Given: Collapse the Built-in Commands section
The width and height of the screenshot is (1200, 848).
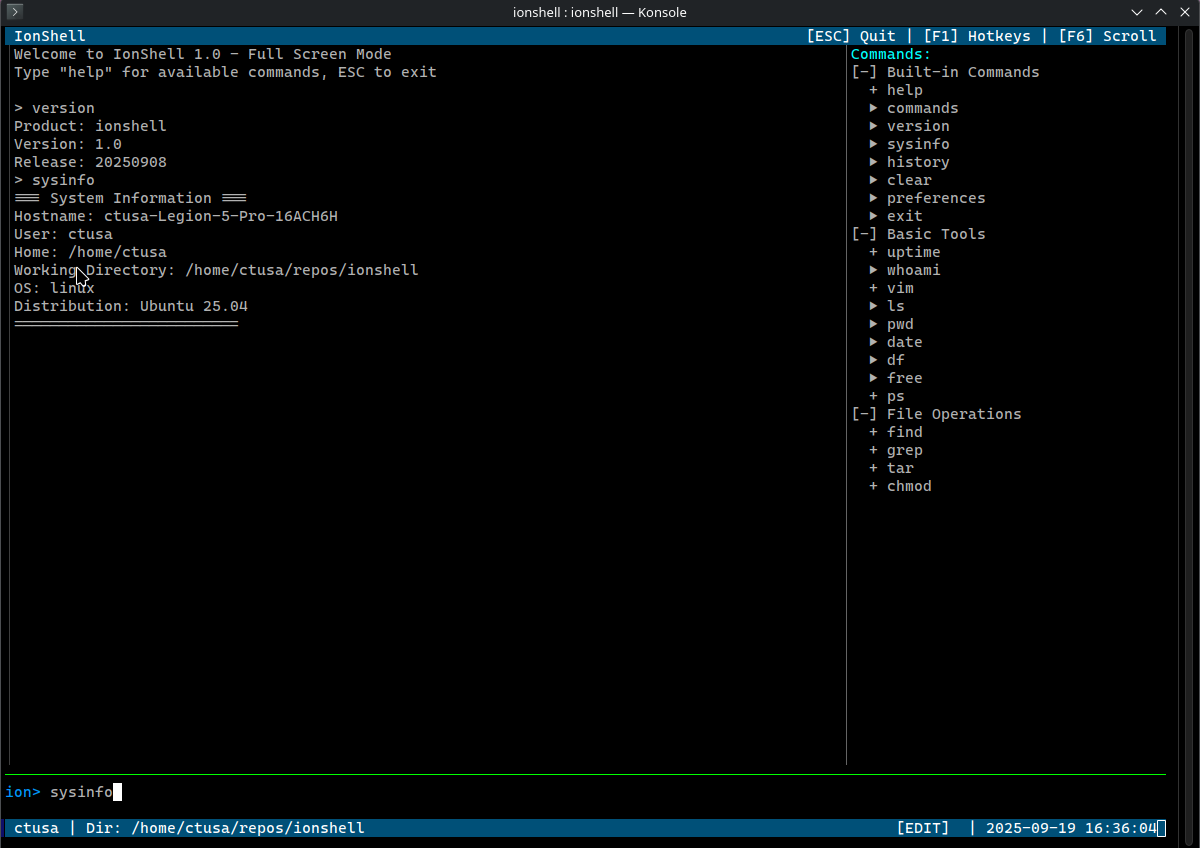Looking at the screenshot, I should click(863, 71).
